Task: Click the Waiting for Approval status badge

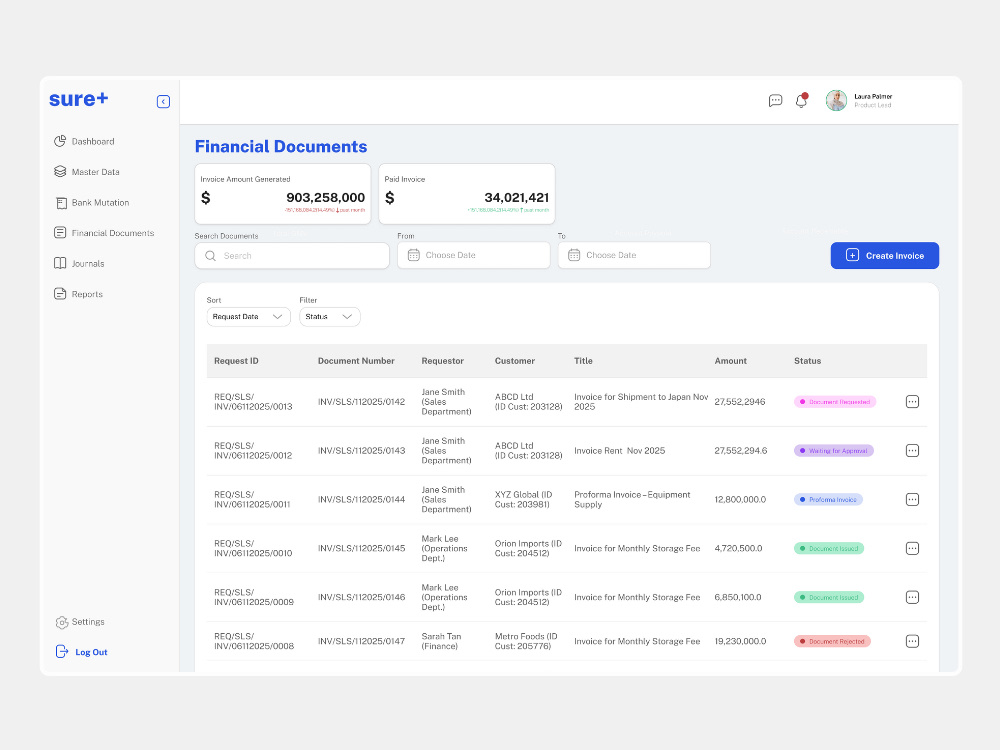Action: click(x=834, y=451)
